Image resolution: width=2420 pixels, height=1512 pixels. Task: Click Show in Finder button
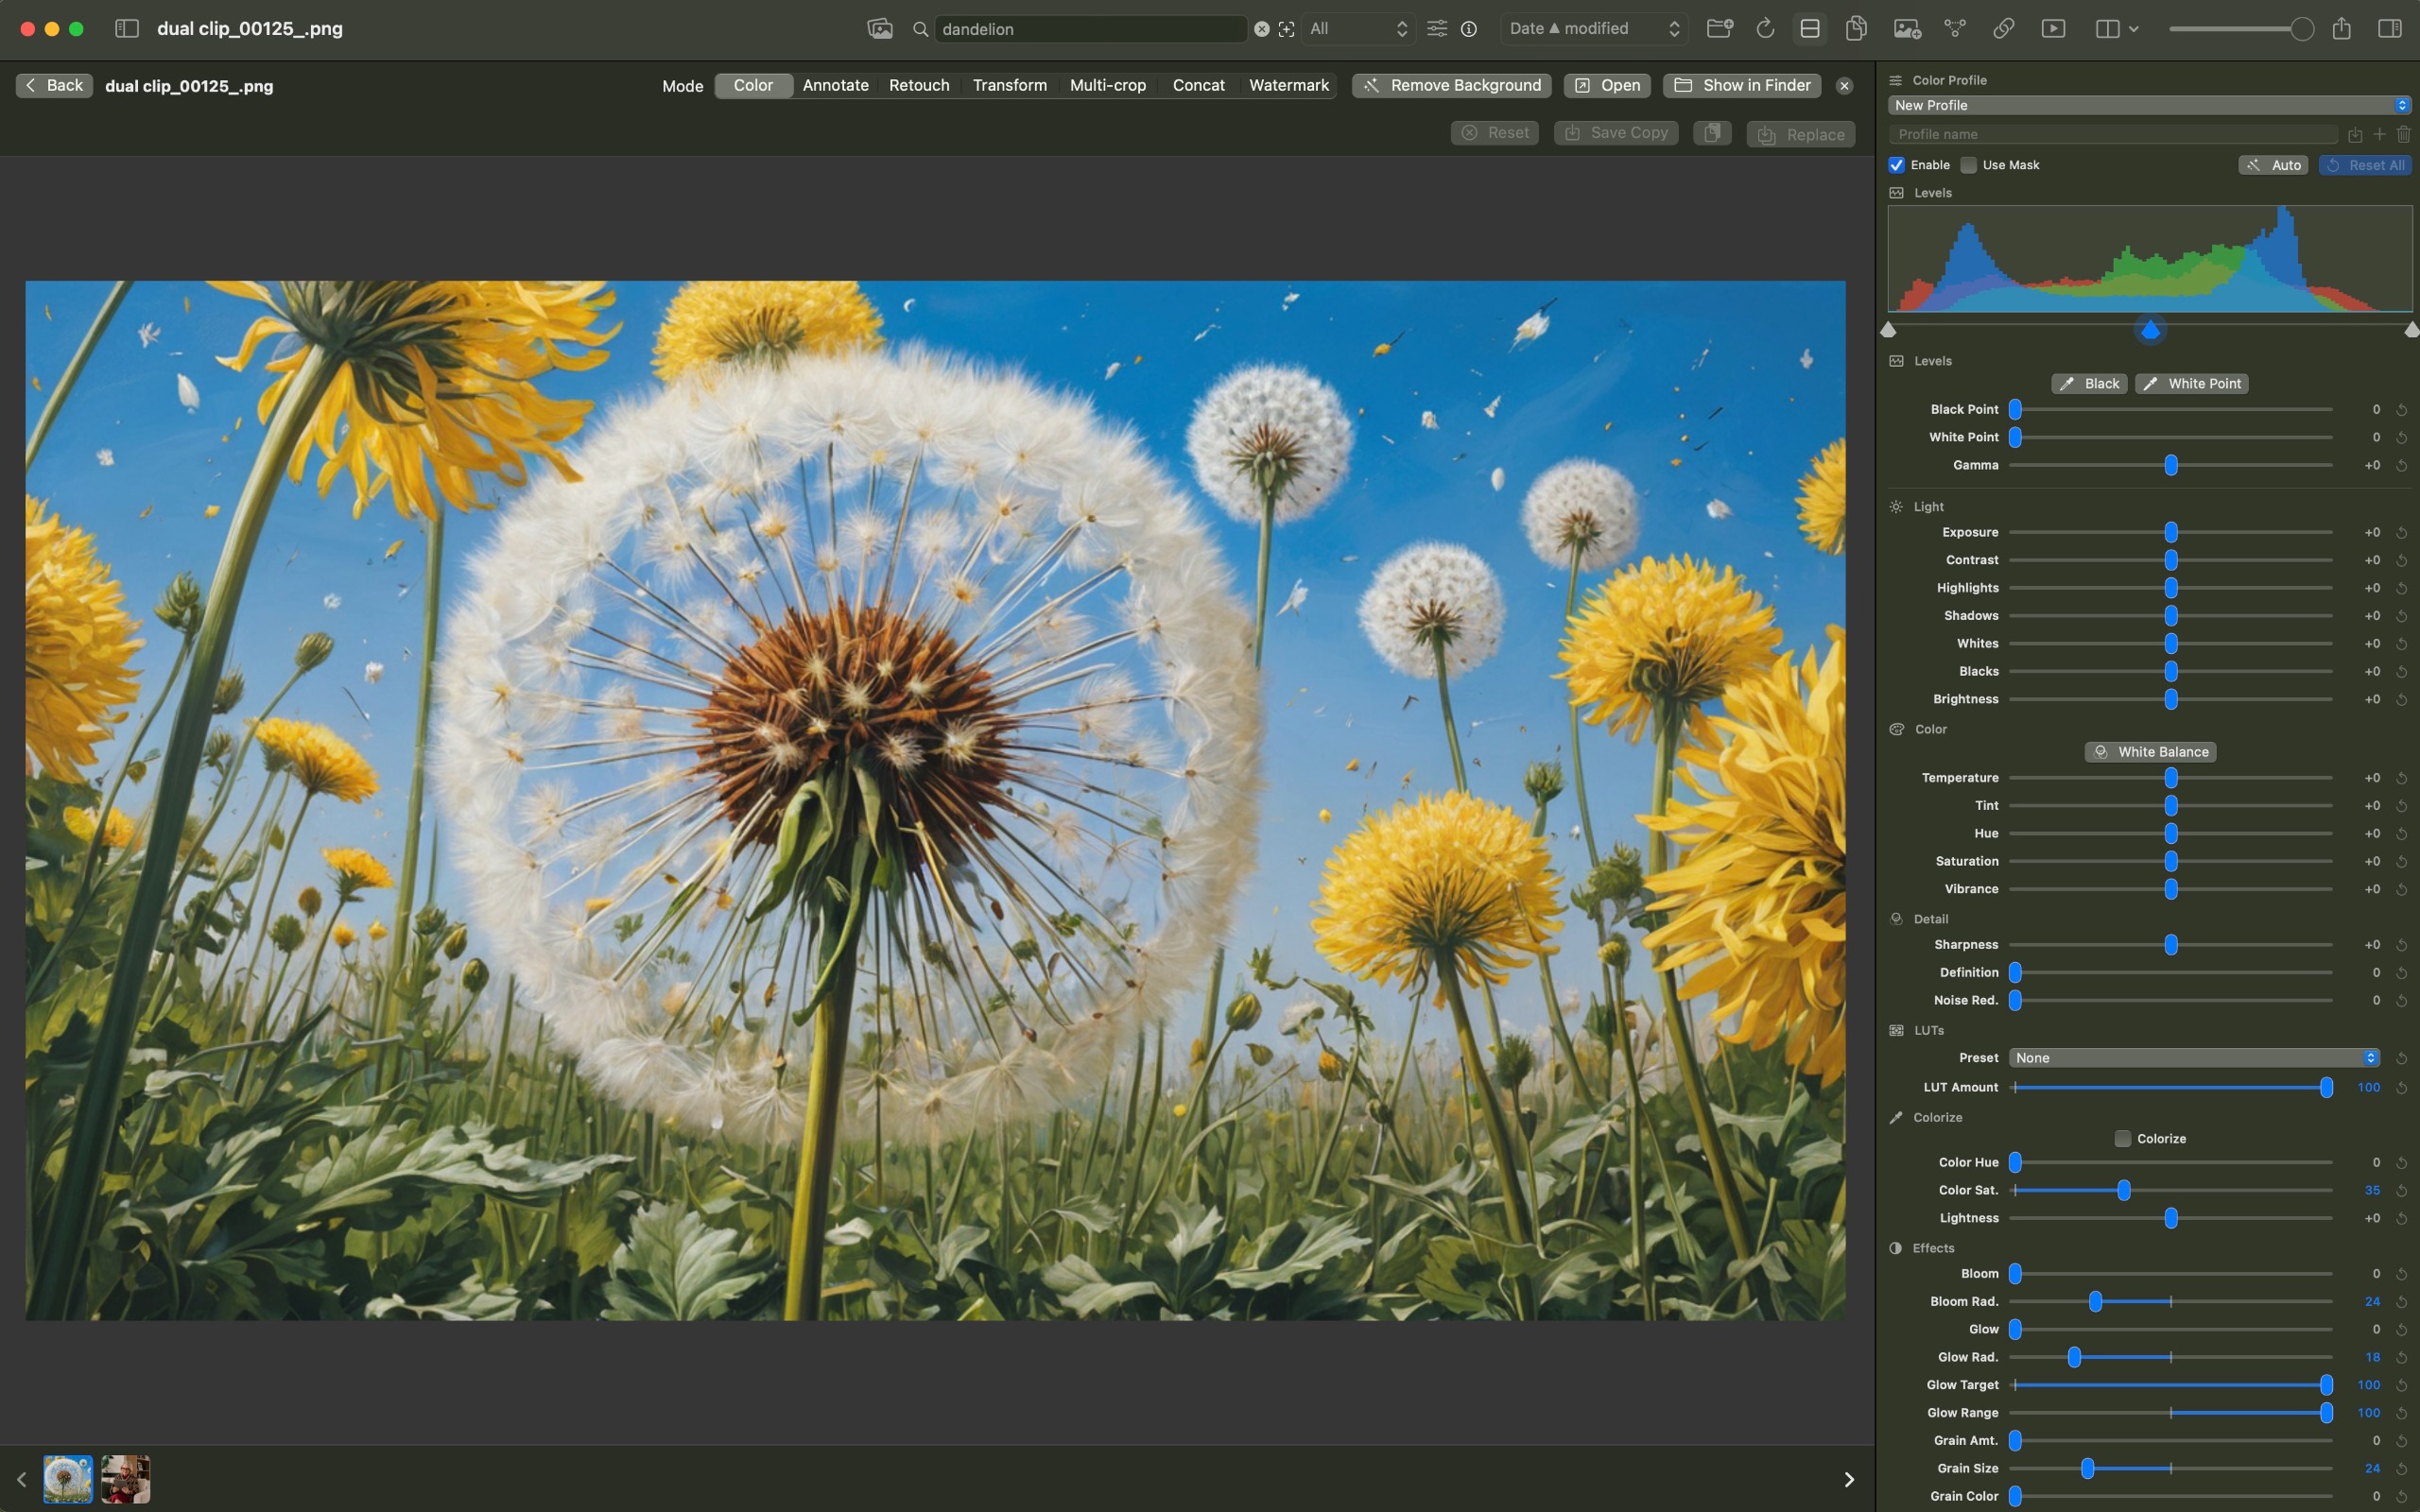[1742, 86]
